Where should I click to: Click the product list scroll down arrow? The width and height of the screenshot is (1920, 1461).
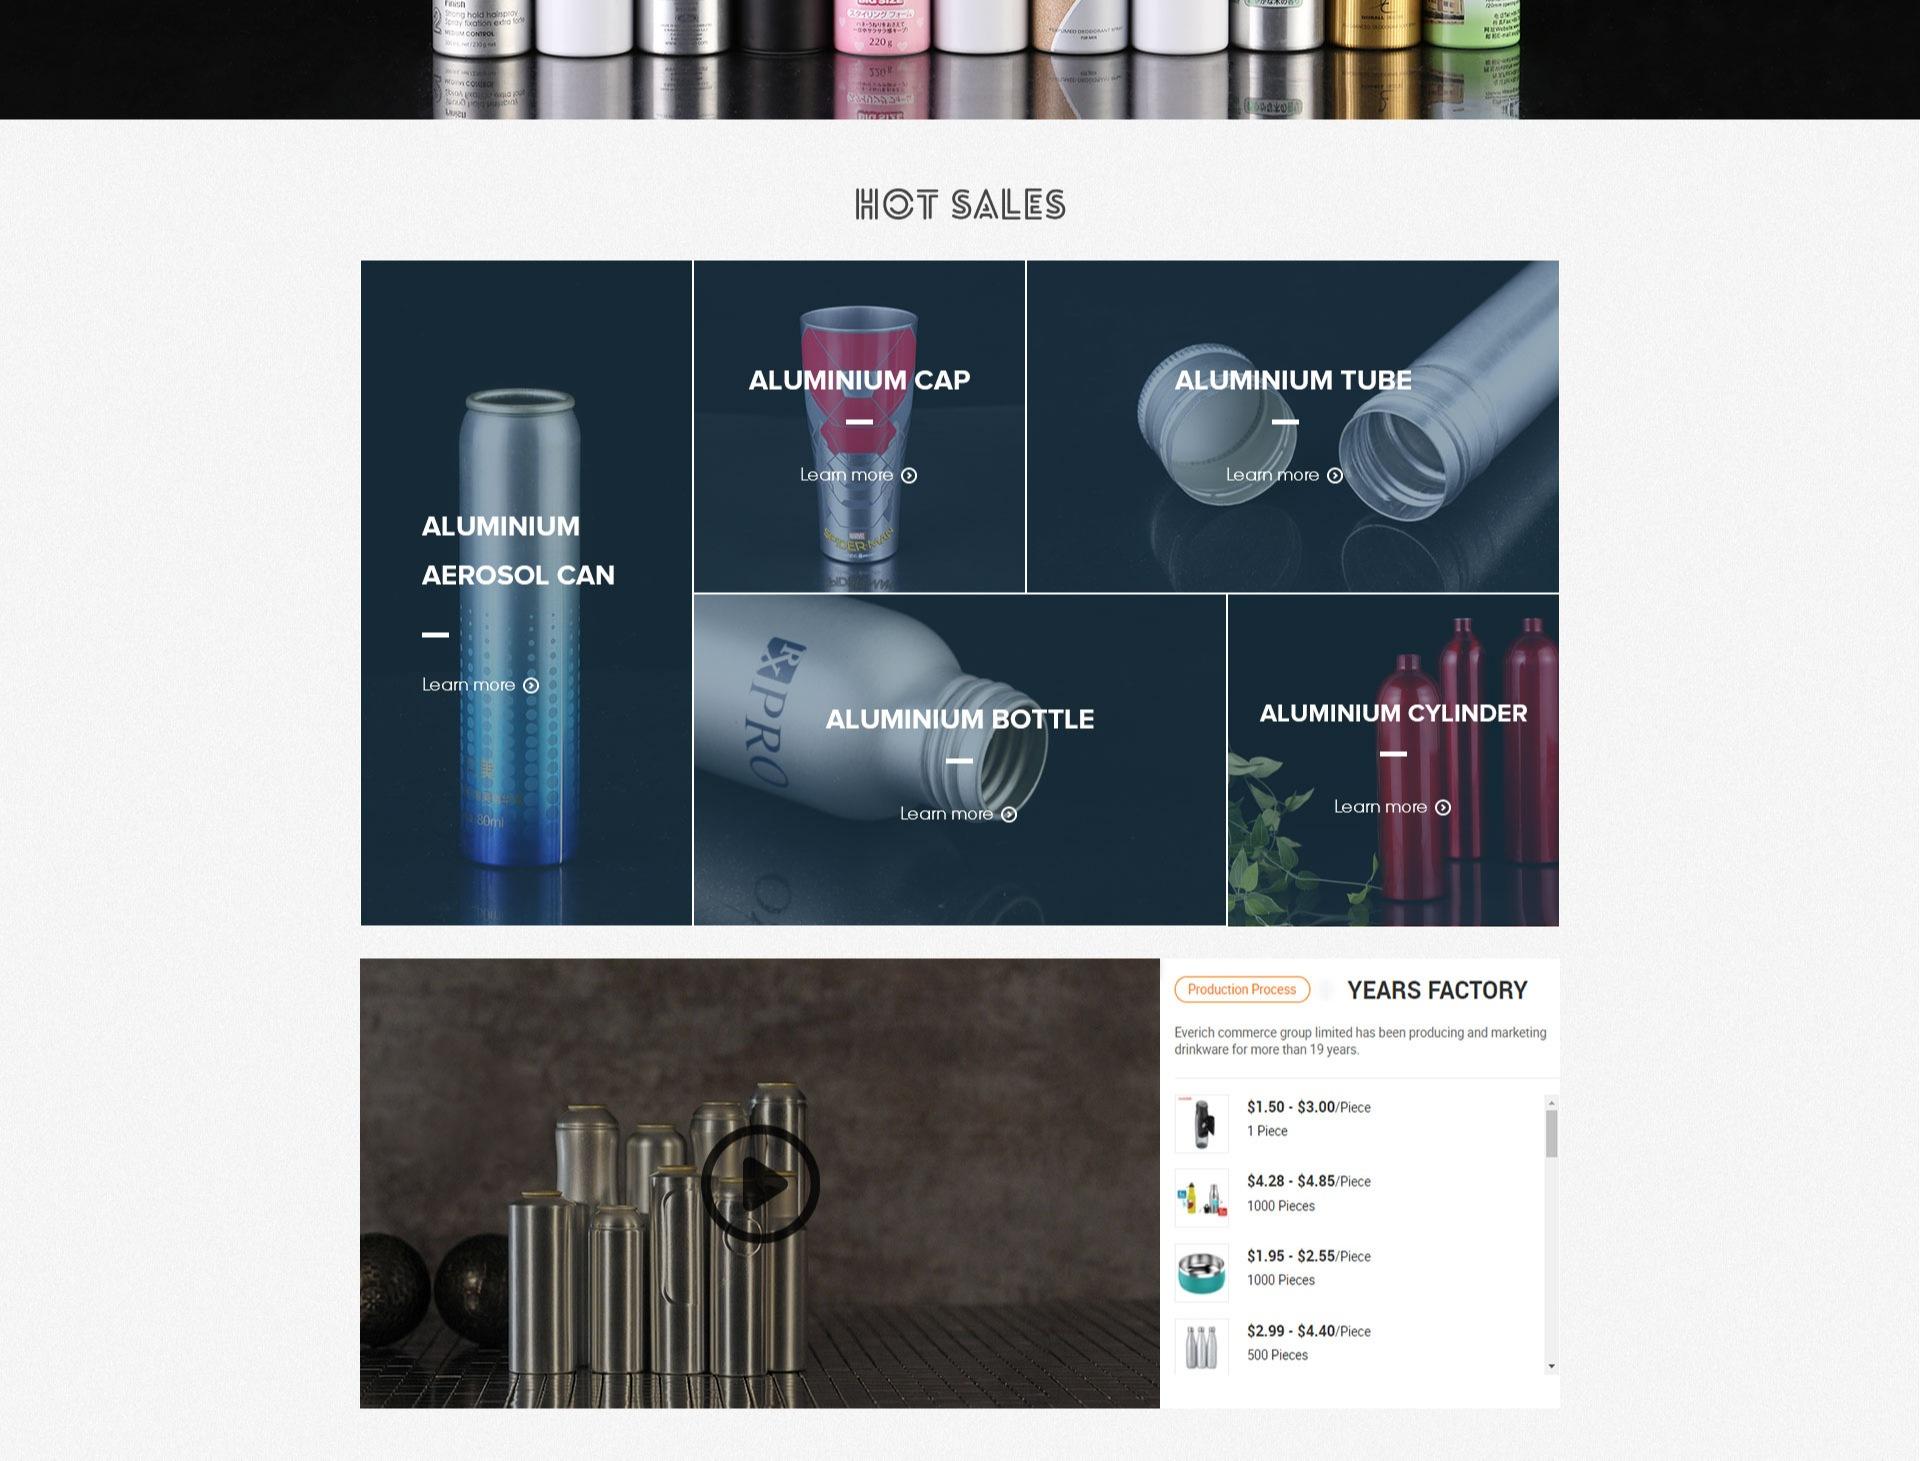1552,1366
